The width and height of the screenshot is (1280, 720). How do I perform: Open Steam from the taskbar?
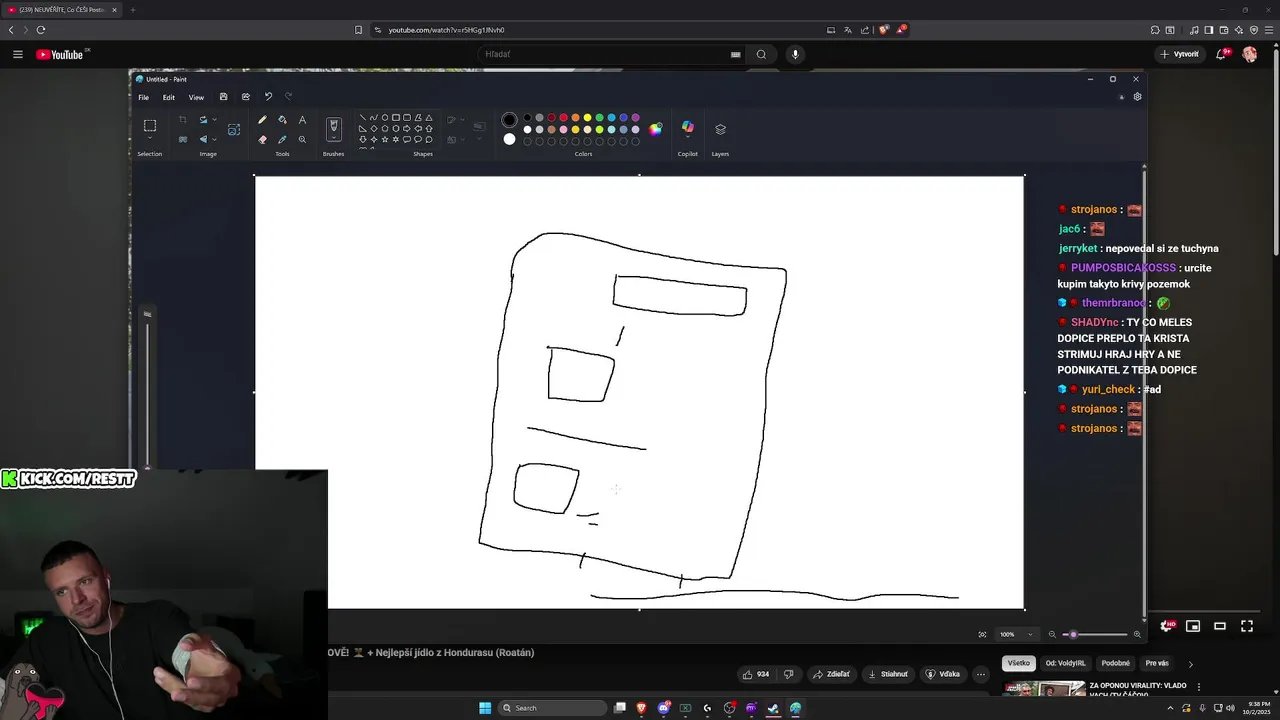pos(773,708)
